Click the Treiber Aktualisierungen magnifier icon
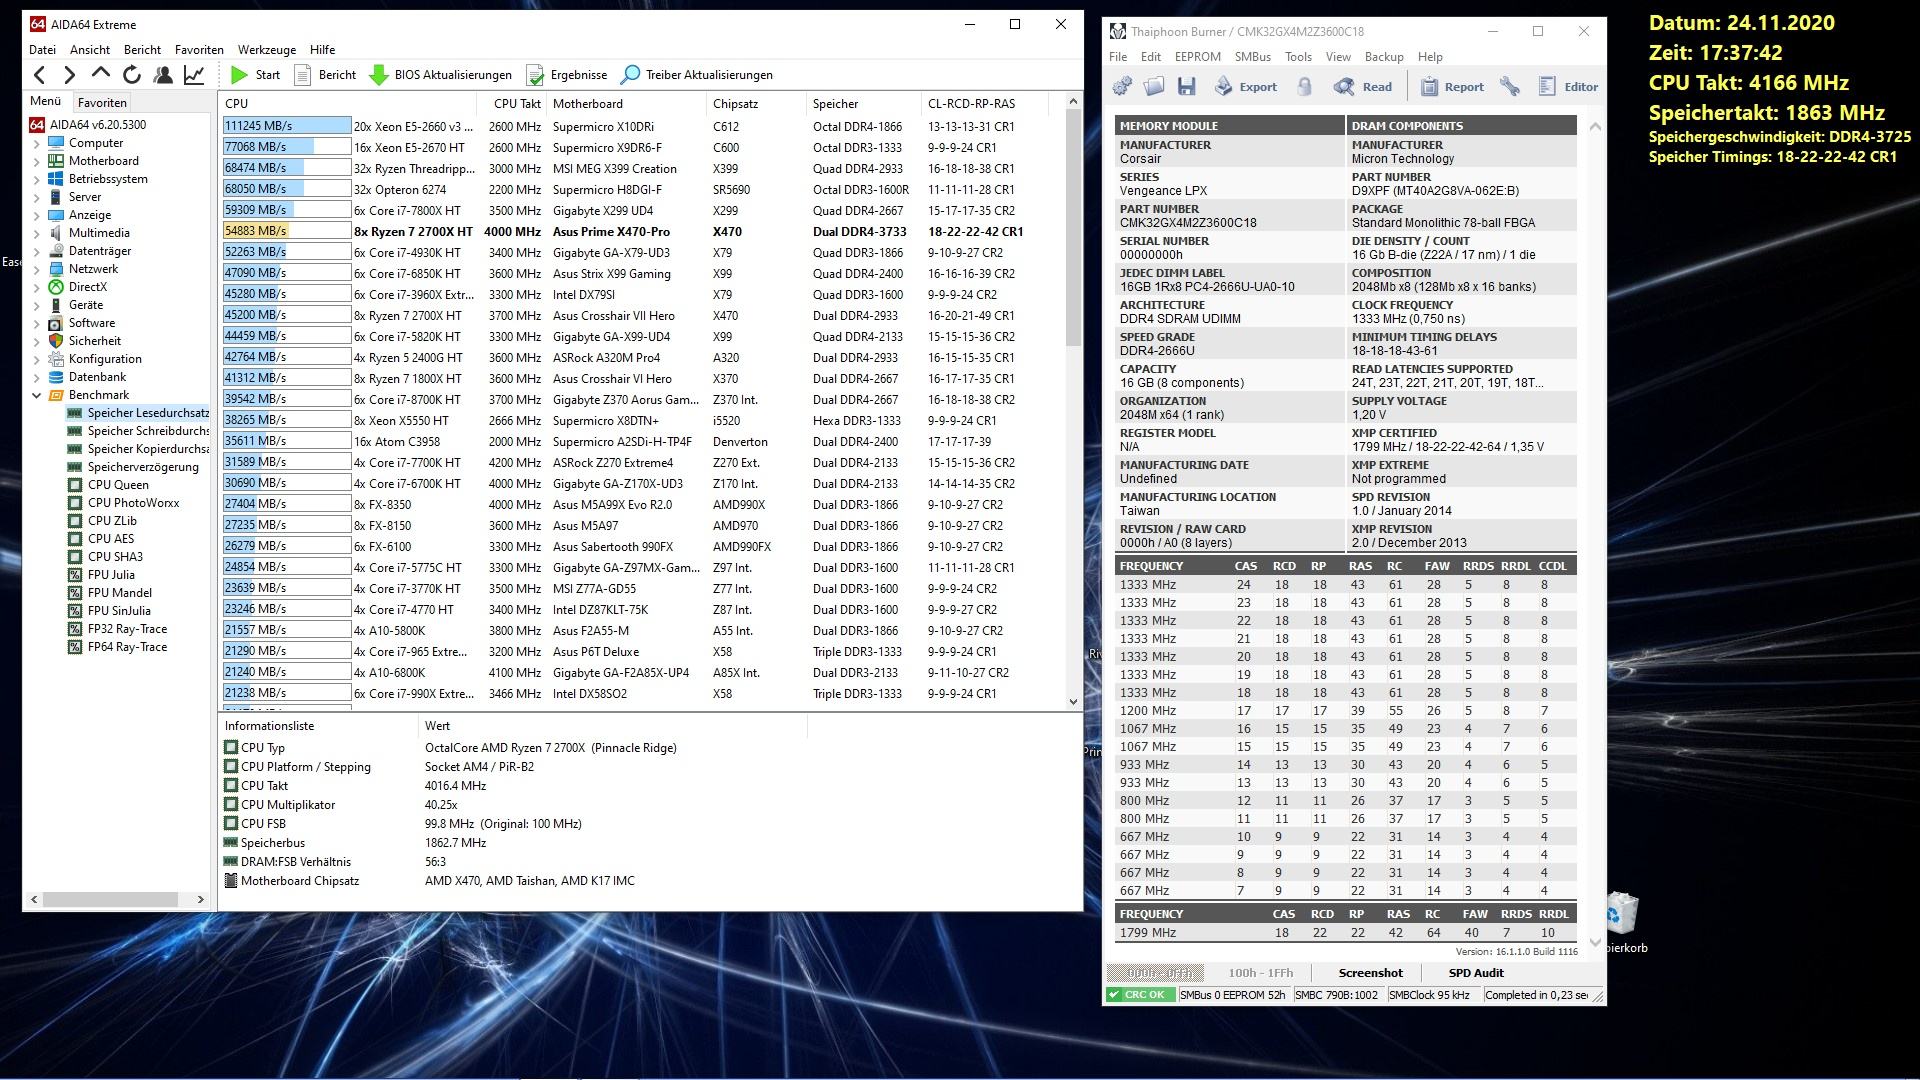The height and width of the screenshot is (1080, 1920). (x=630, y=75)
